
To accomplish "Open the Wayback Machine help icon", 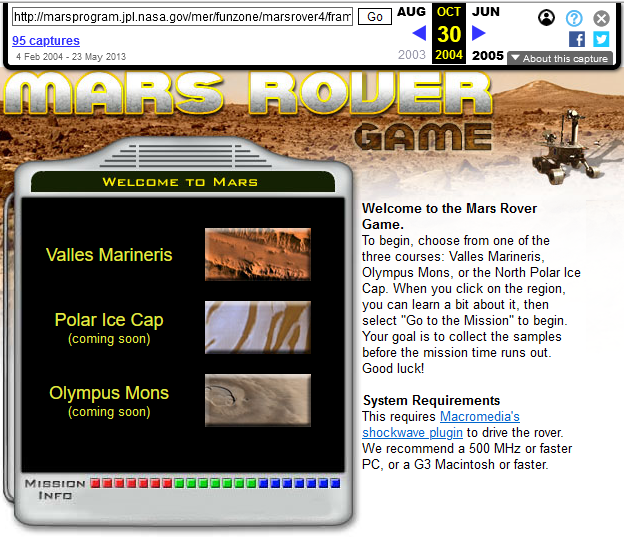I will coord(574,18).
